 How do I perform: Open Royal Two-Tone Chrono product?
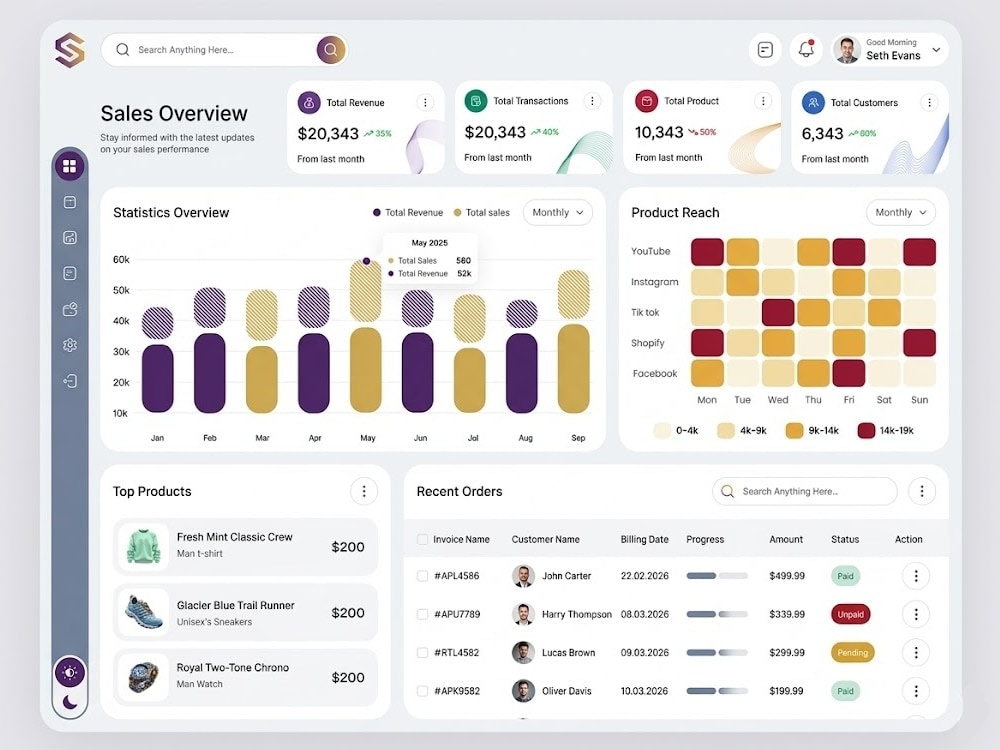tap(246, 677)
